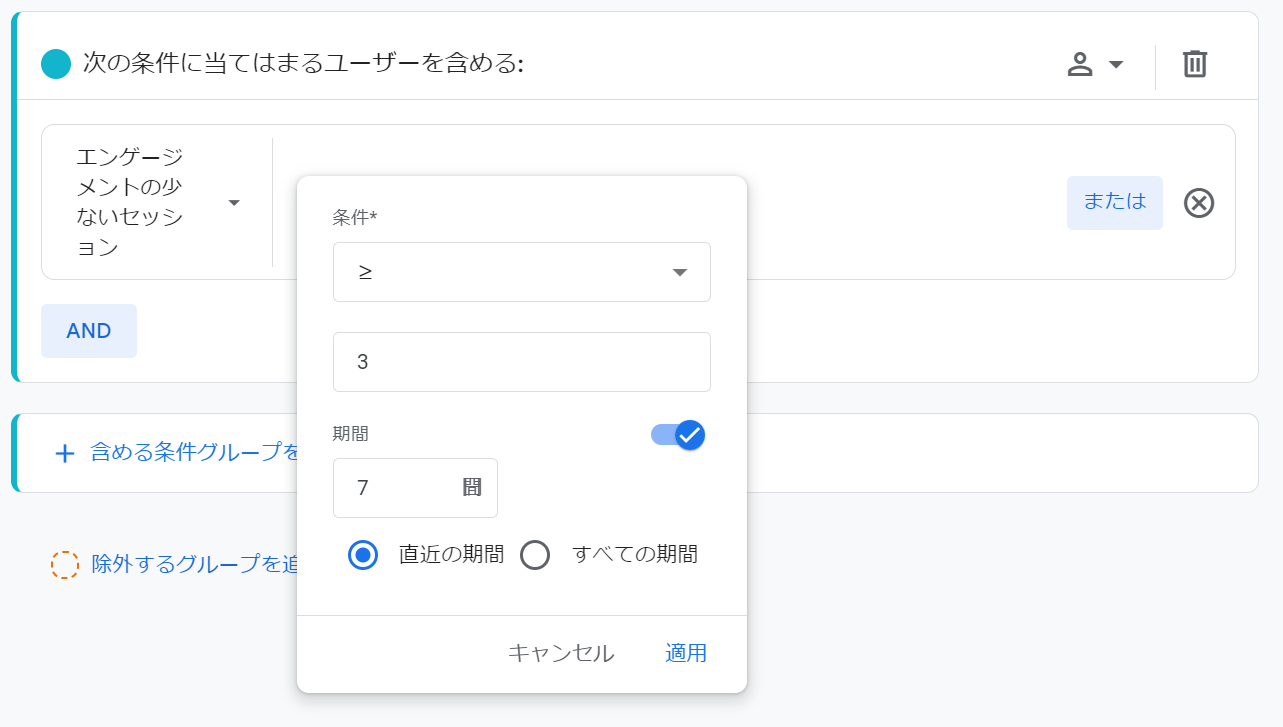Select the すべての期間 radio button
The image size is (1283, 727).
point(535,555)
